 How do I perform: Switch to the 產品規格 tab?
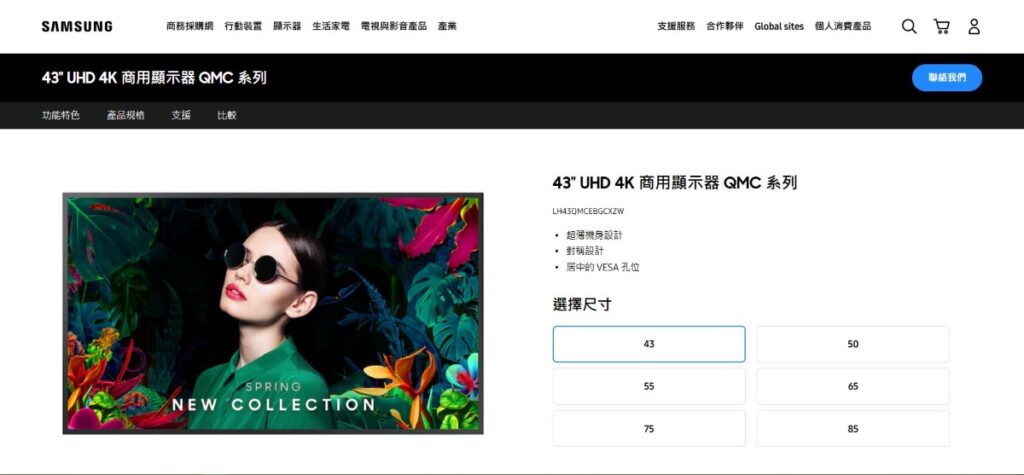(x=125, y=115)
